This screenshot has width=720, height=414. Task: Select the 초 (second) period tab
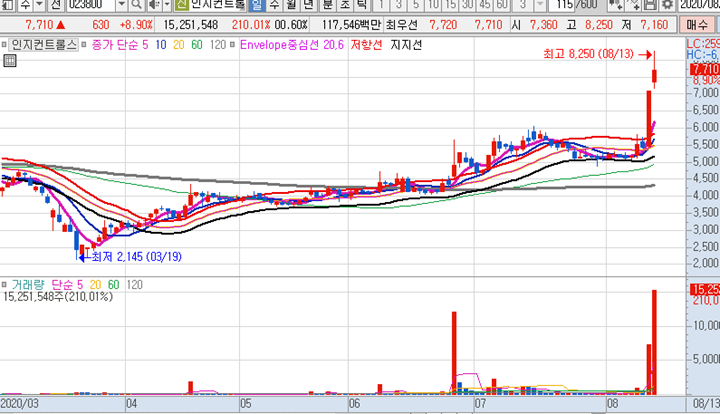344,5
